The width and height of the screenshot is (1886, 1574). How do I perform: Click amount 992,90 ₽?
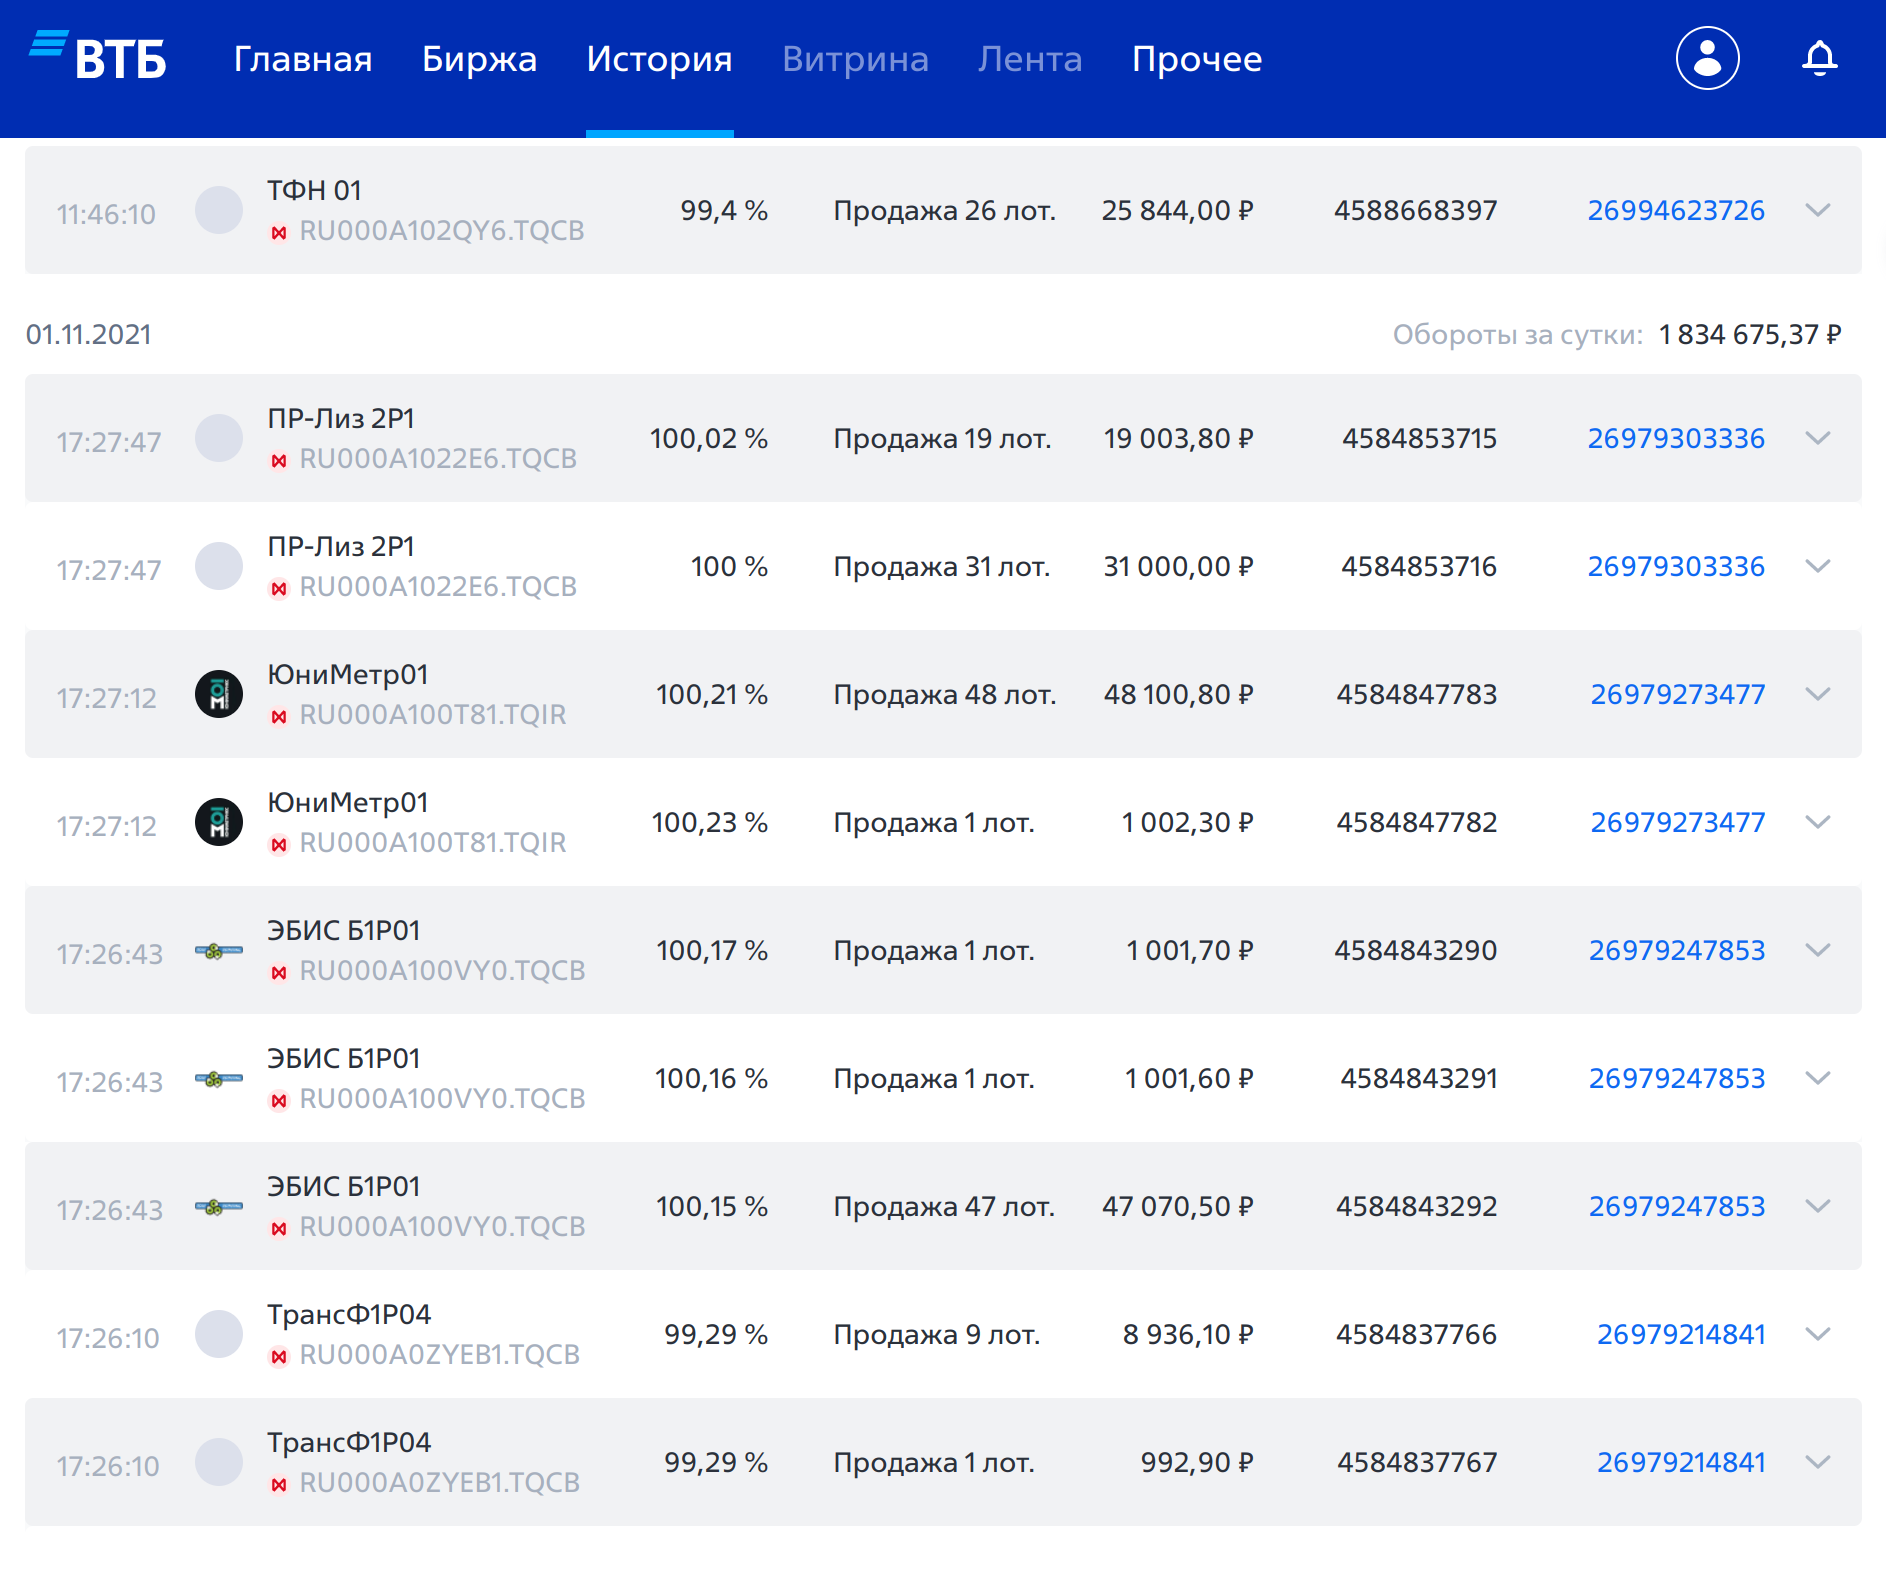click(1197, 1462)
